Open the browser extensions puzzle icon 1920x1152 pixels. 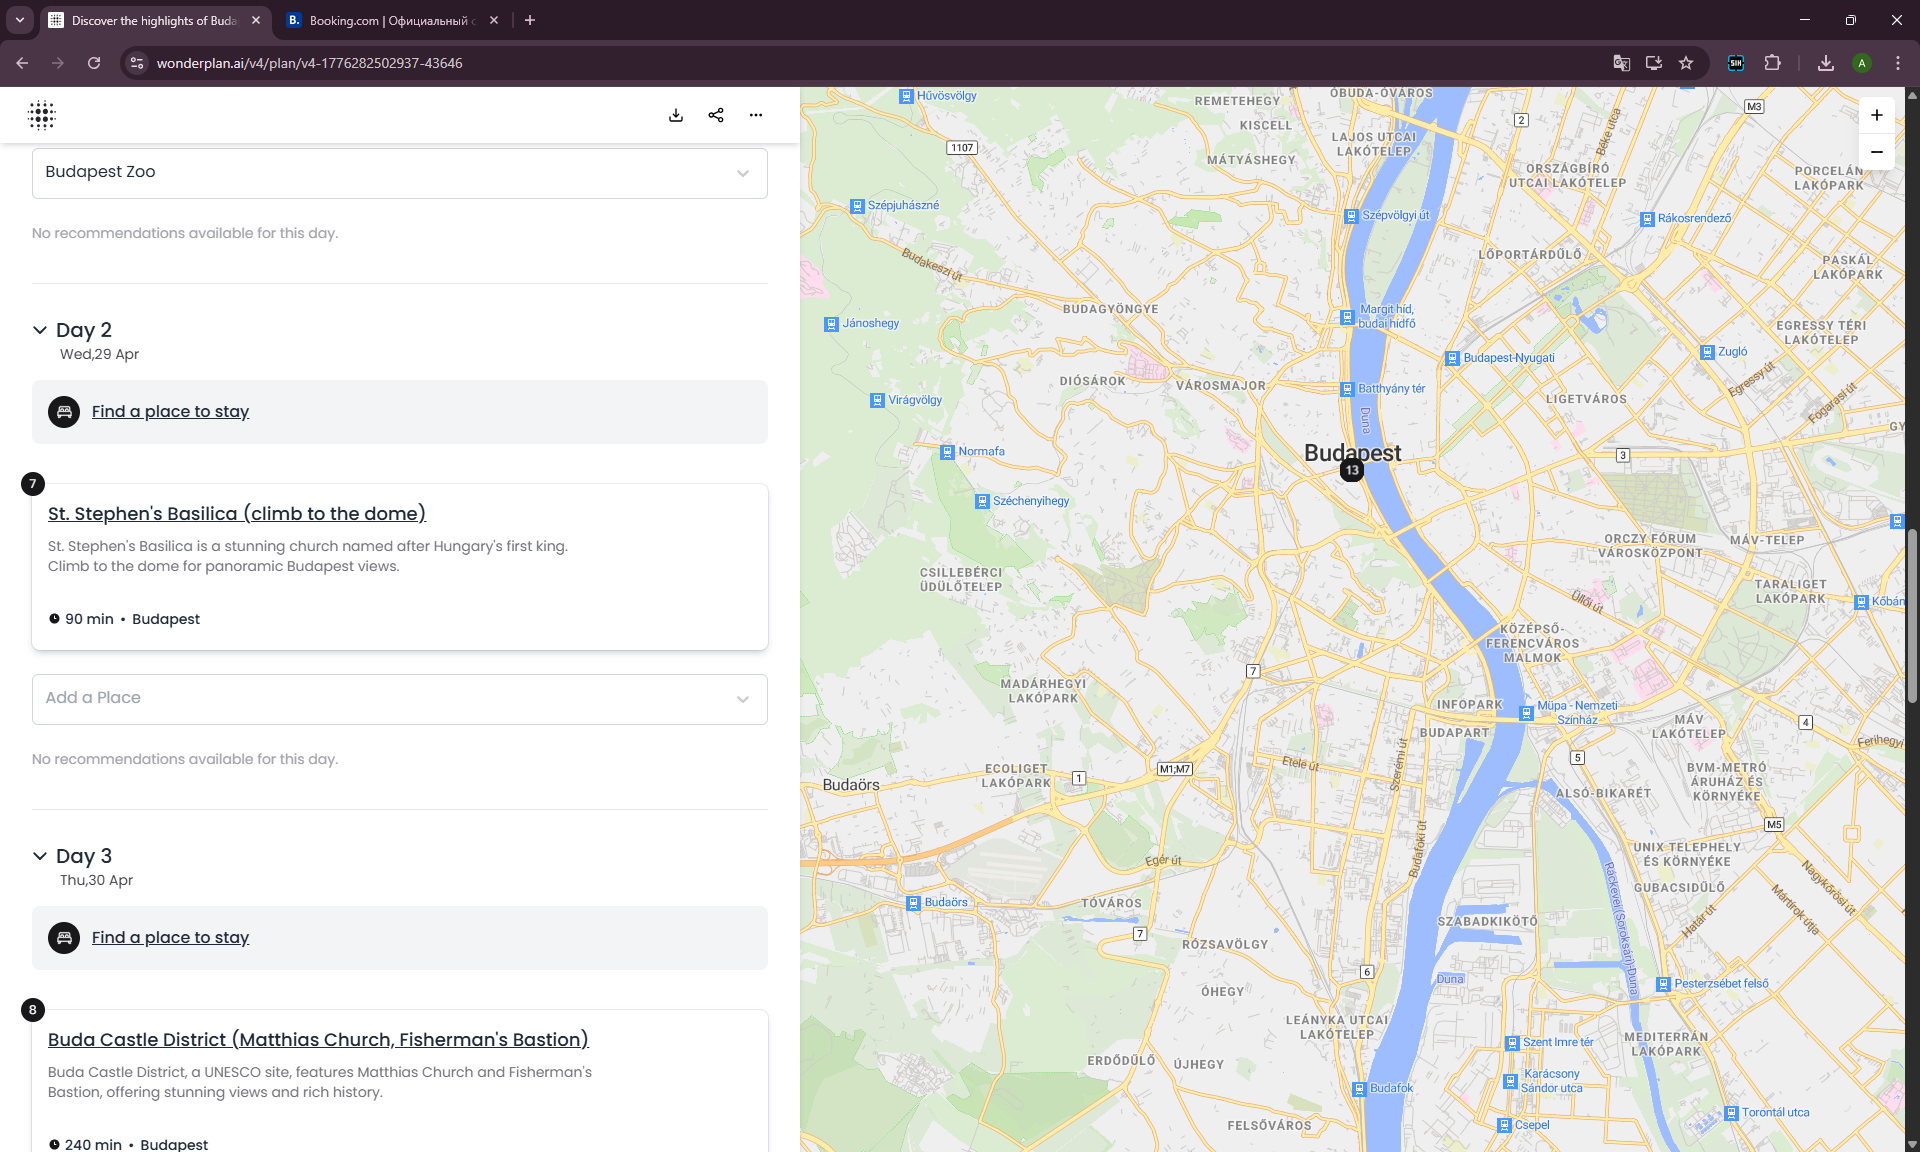click(1772, 63)
